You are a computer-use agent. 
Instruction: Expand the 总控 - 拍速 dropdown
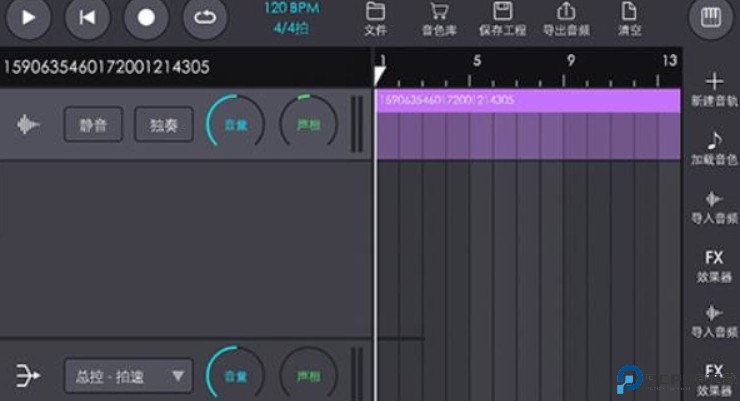pos(128,376)
